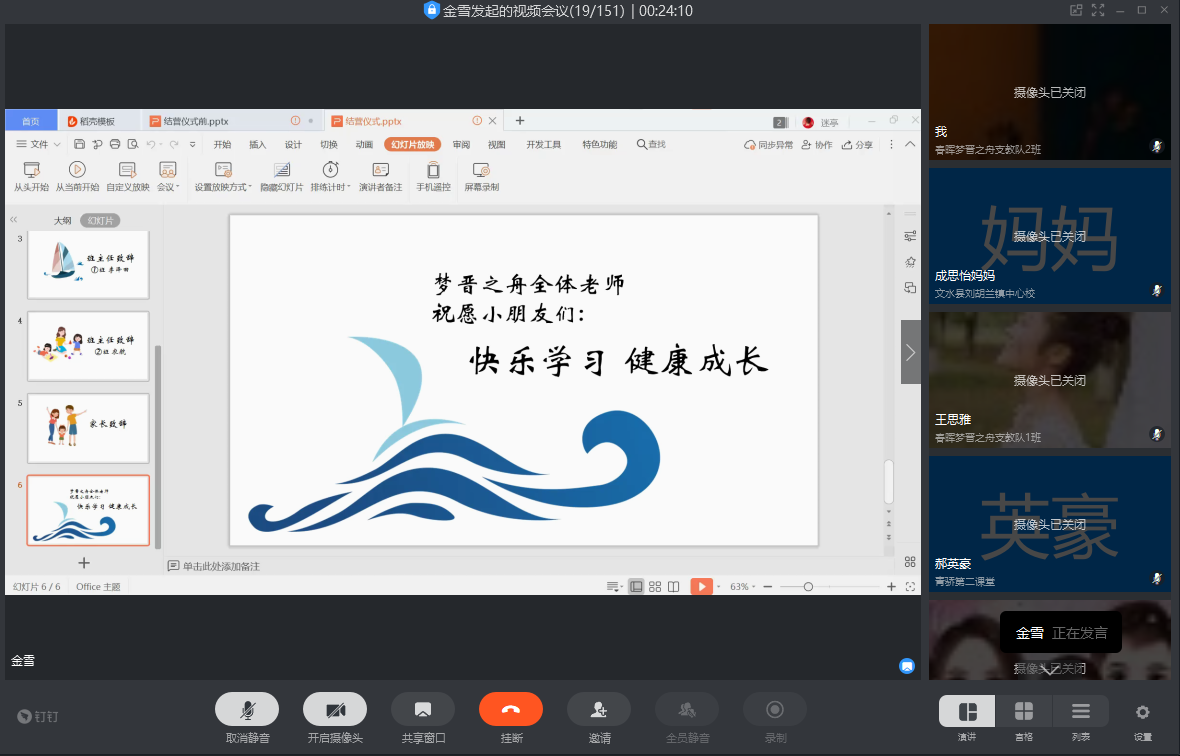
Task: Open the 稻壳模板 template tab
Action: point(99,121)
